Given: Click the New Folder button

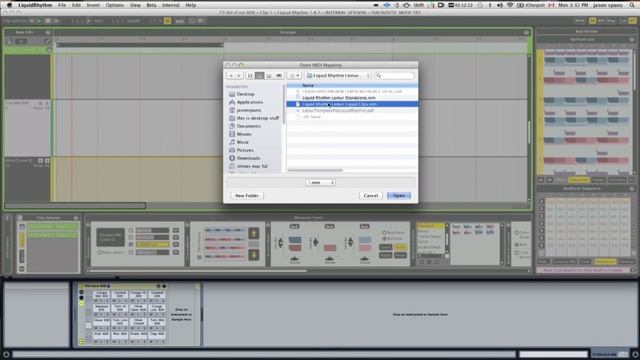Looking at the screenshot, I should point(247,196).
